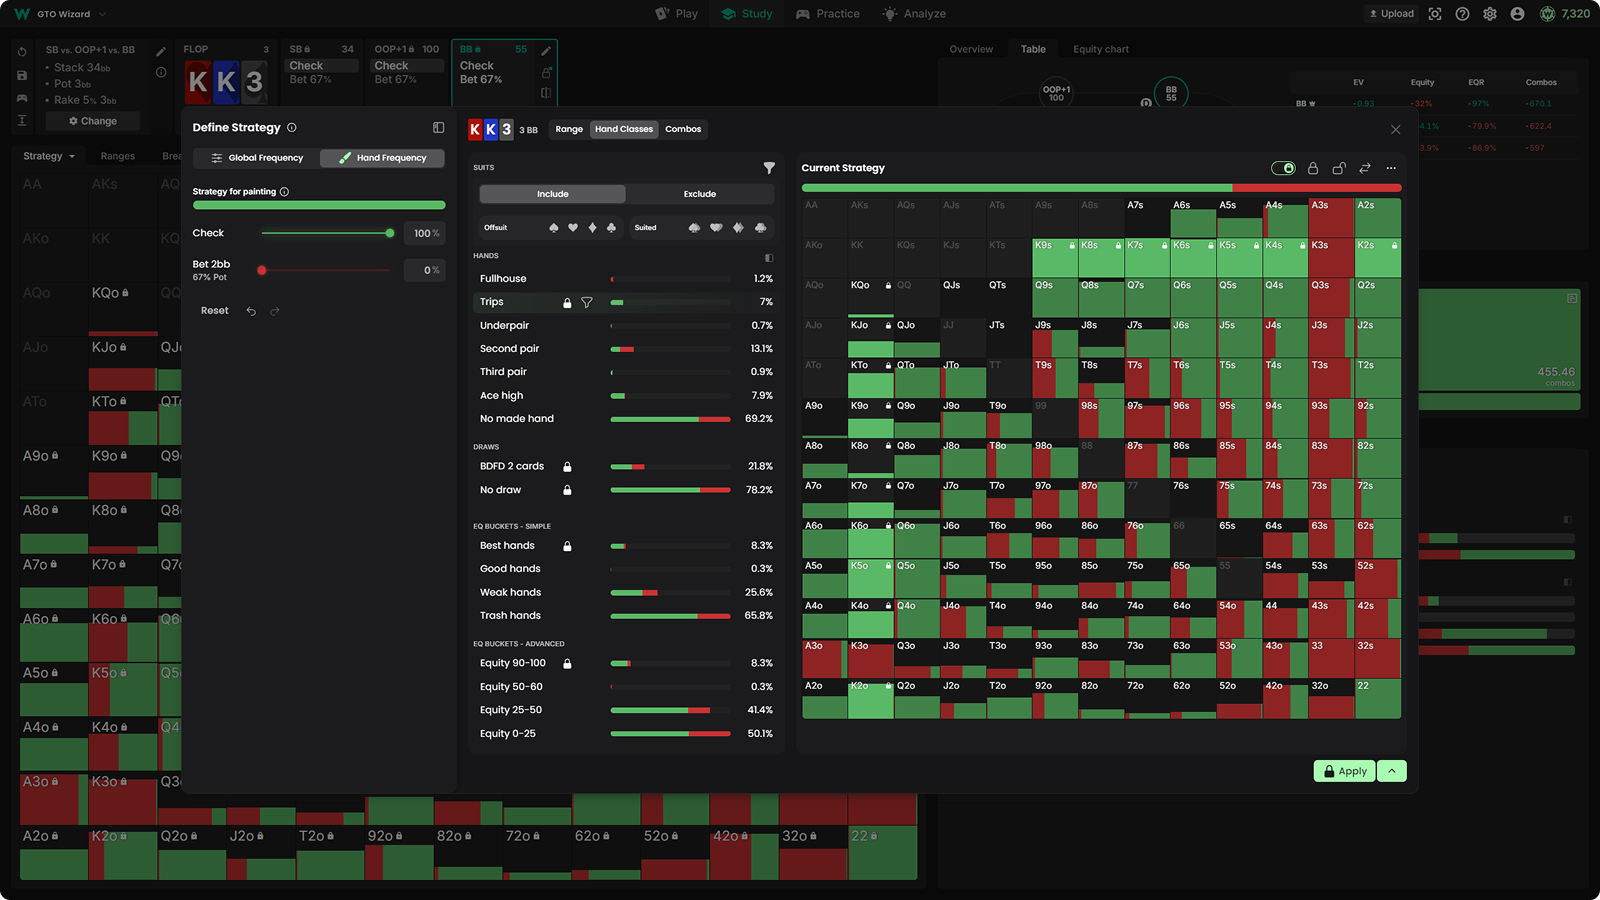
Task: Toggle the lock switch in Current Strategy
Action: coord(1283,168)
